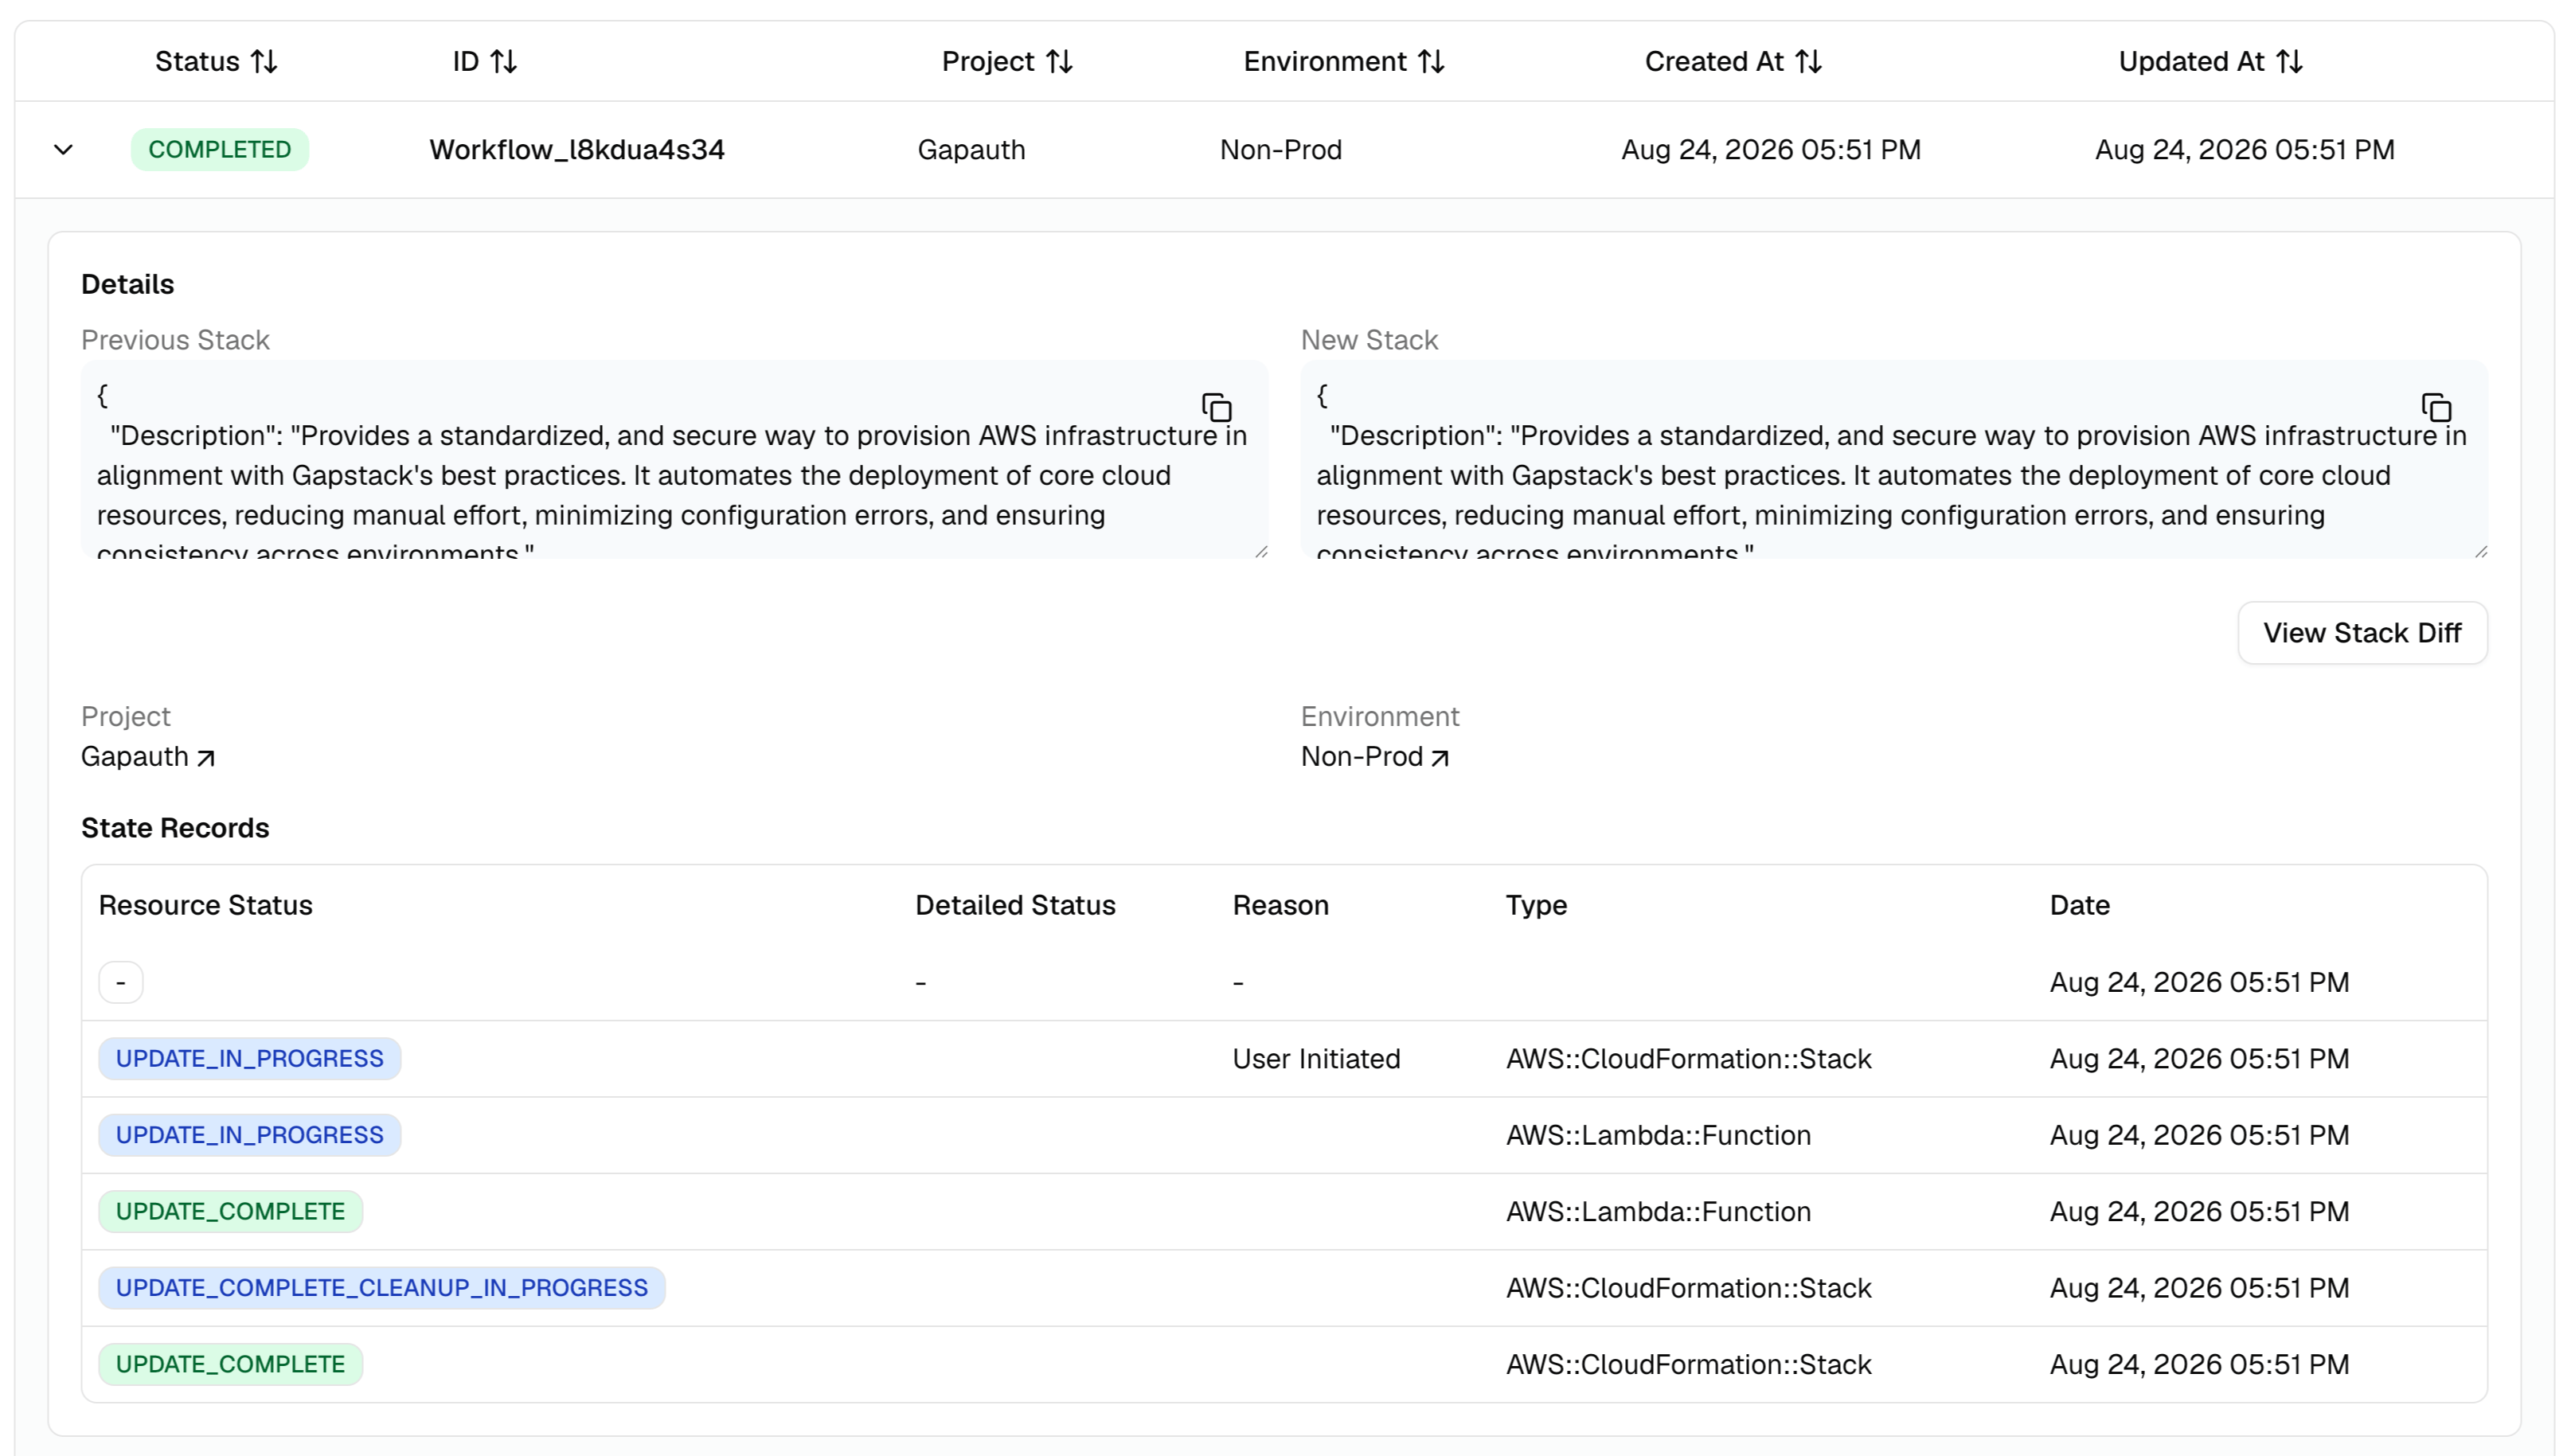Click Detailed Status column header
This screenshot has width=2571, height=1456.
coord(1015,906)
